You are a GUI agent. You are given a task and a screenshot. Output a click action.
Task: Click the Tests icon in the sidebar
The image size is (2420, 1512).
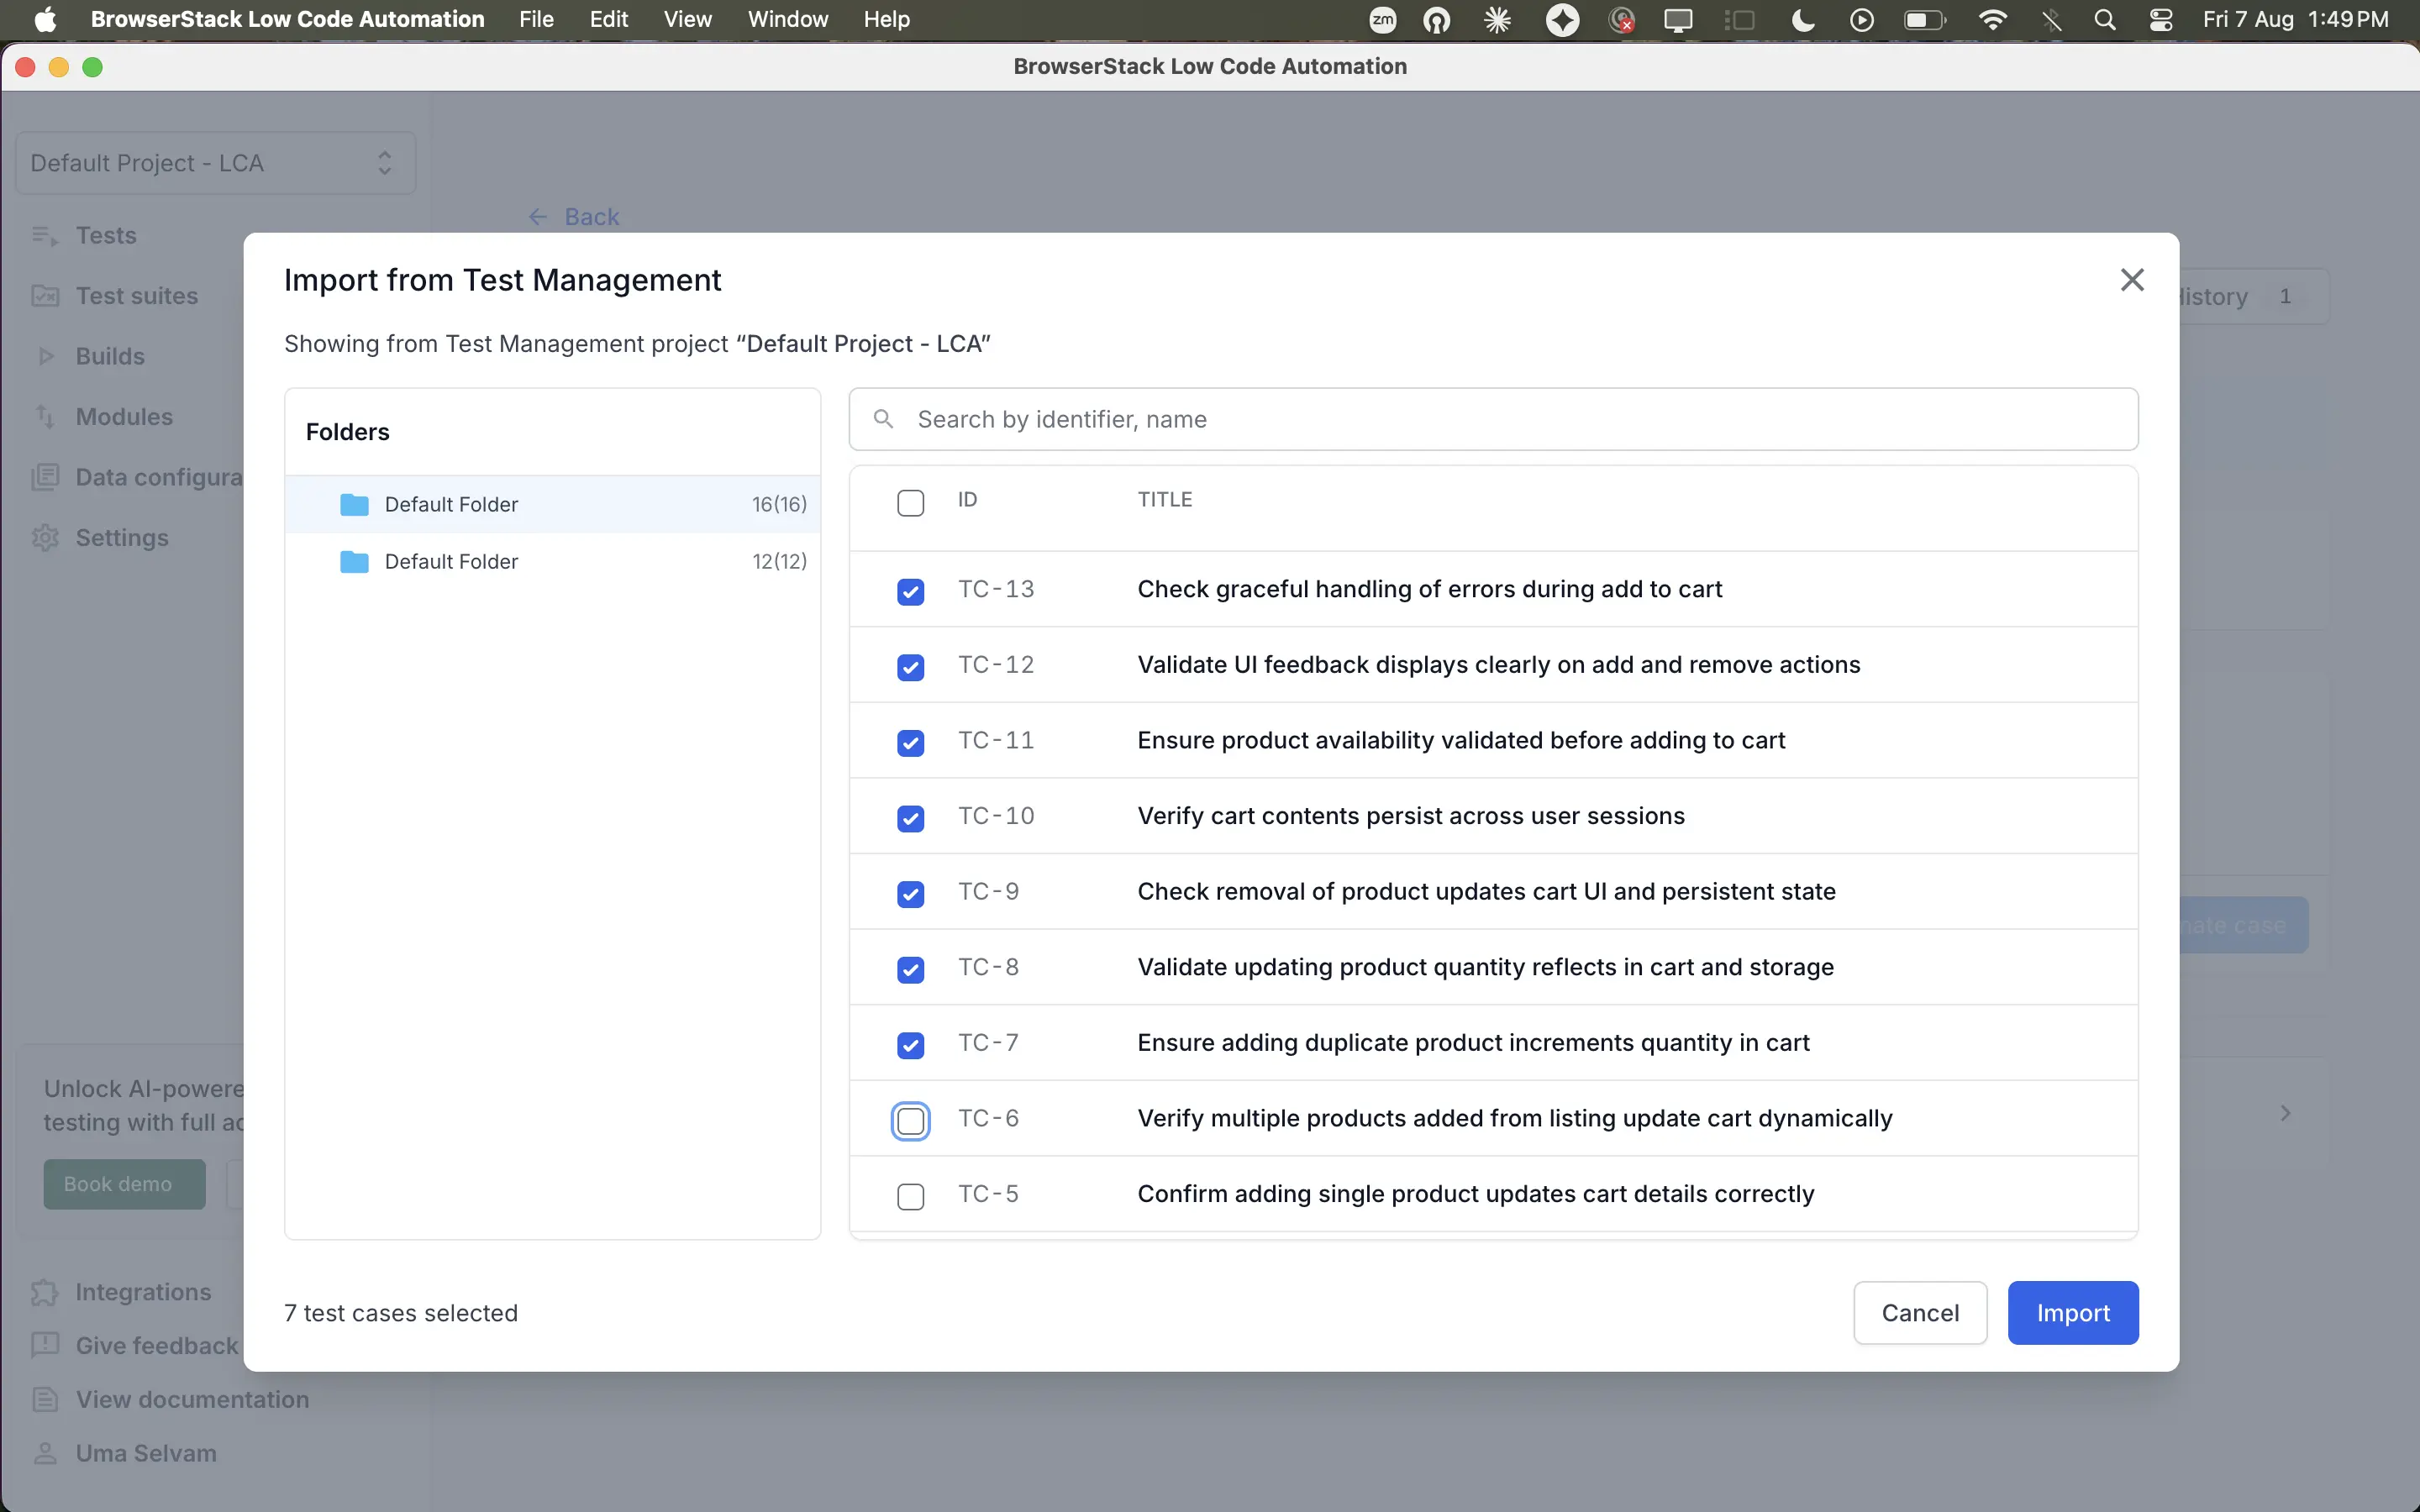point(45,235)
